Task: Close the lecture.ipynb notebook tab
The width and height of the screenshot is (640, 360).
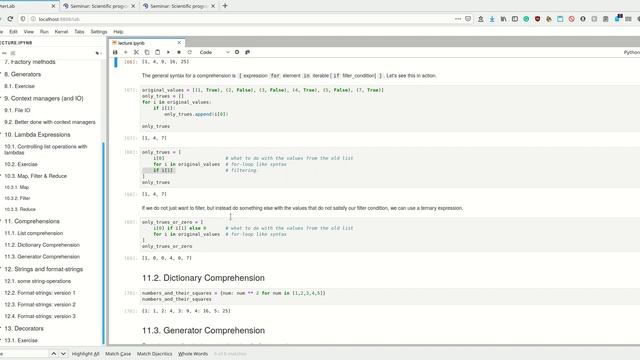Action: click(179, 43)
